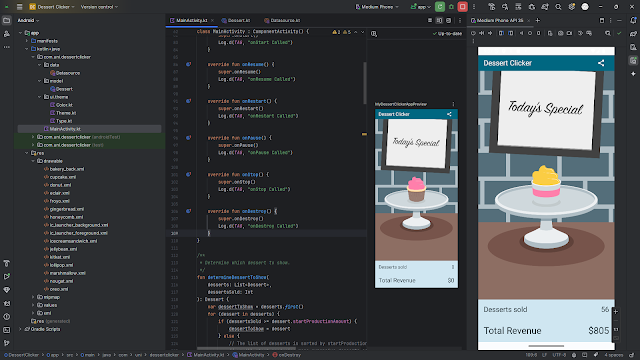Open IDE settings gear icon
The height and width of the screenshot is (360, 640).
pyautogui.click(x=571, y=7)
